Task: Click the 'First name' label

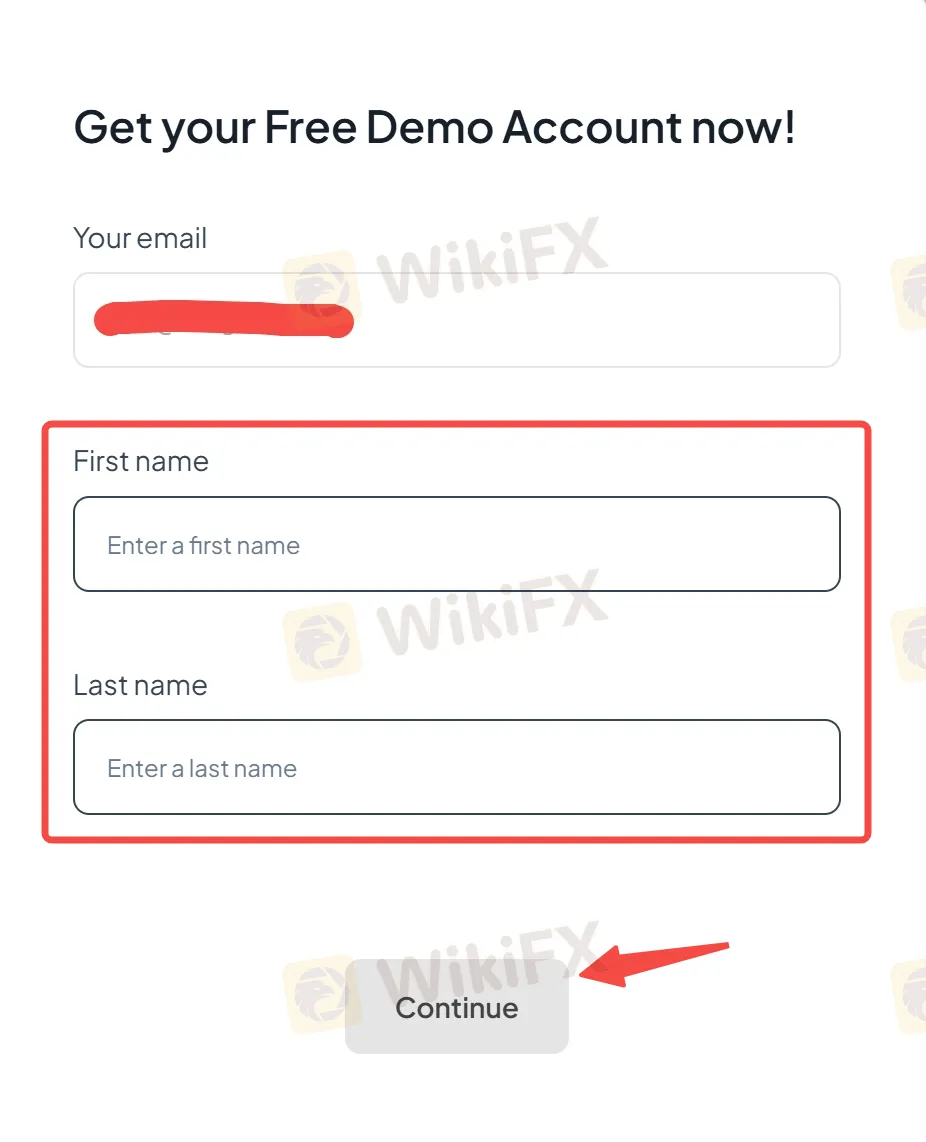Action: pos(141,462)
